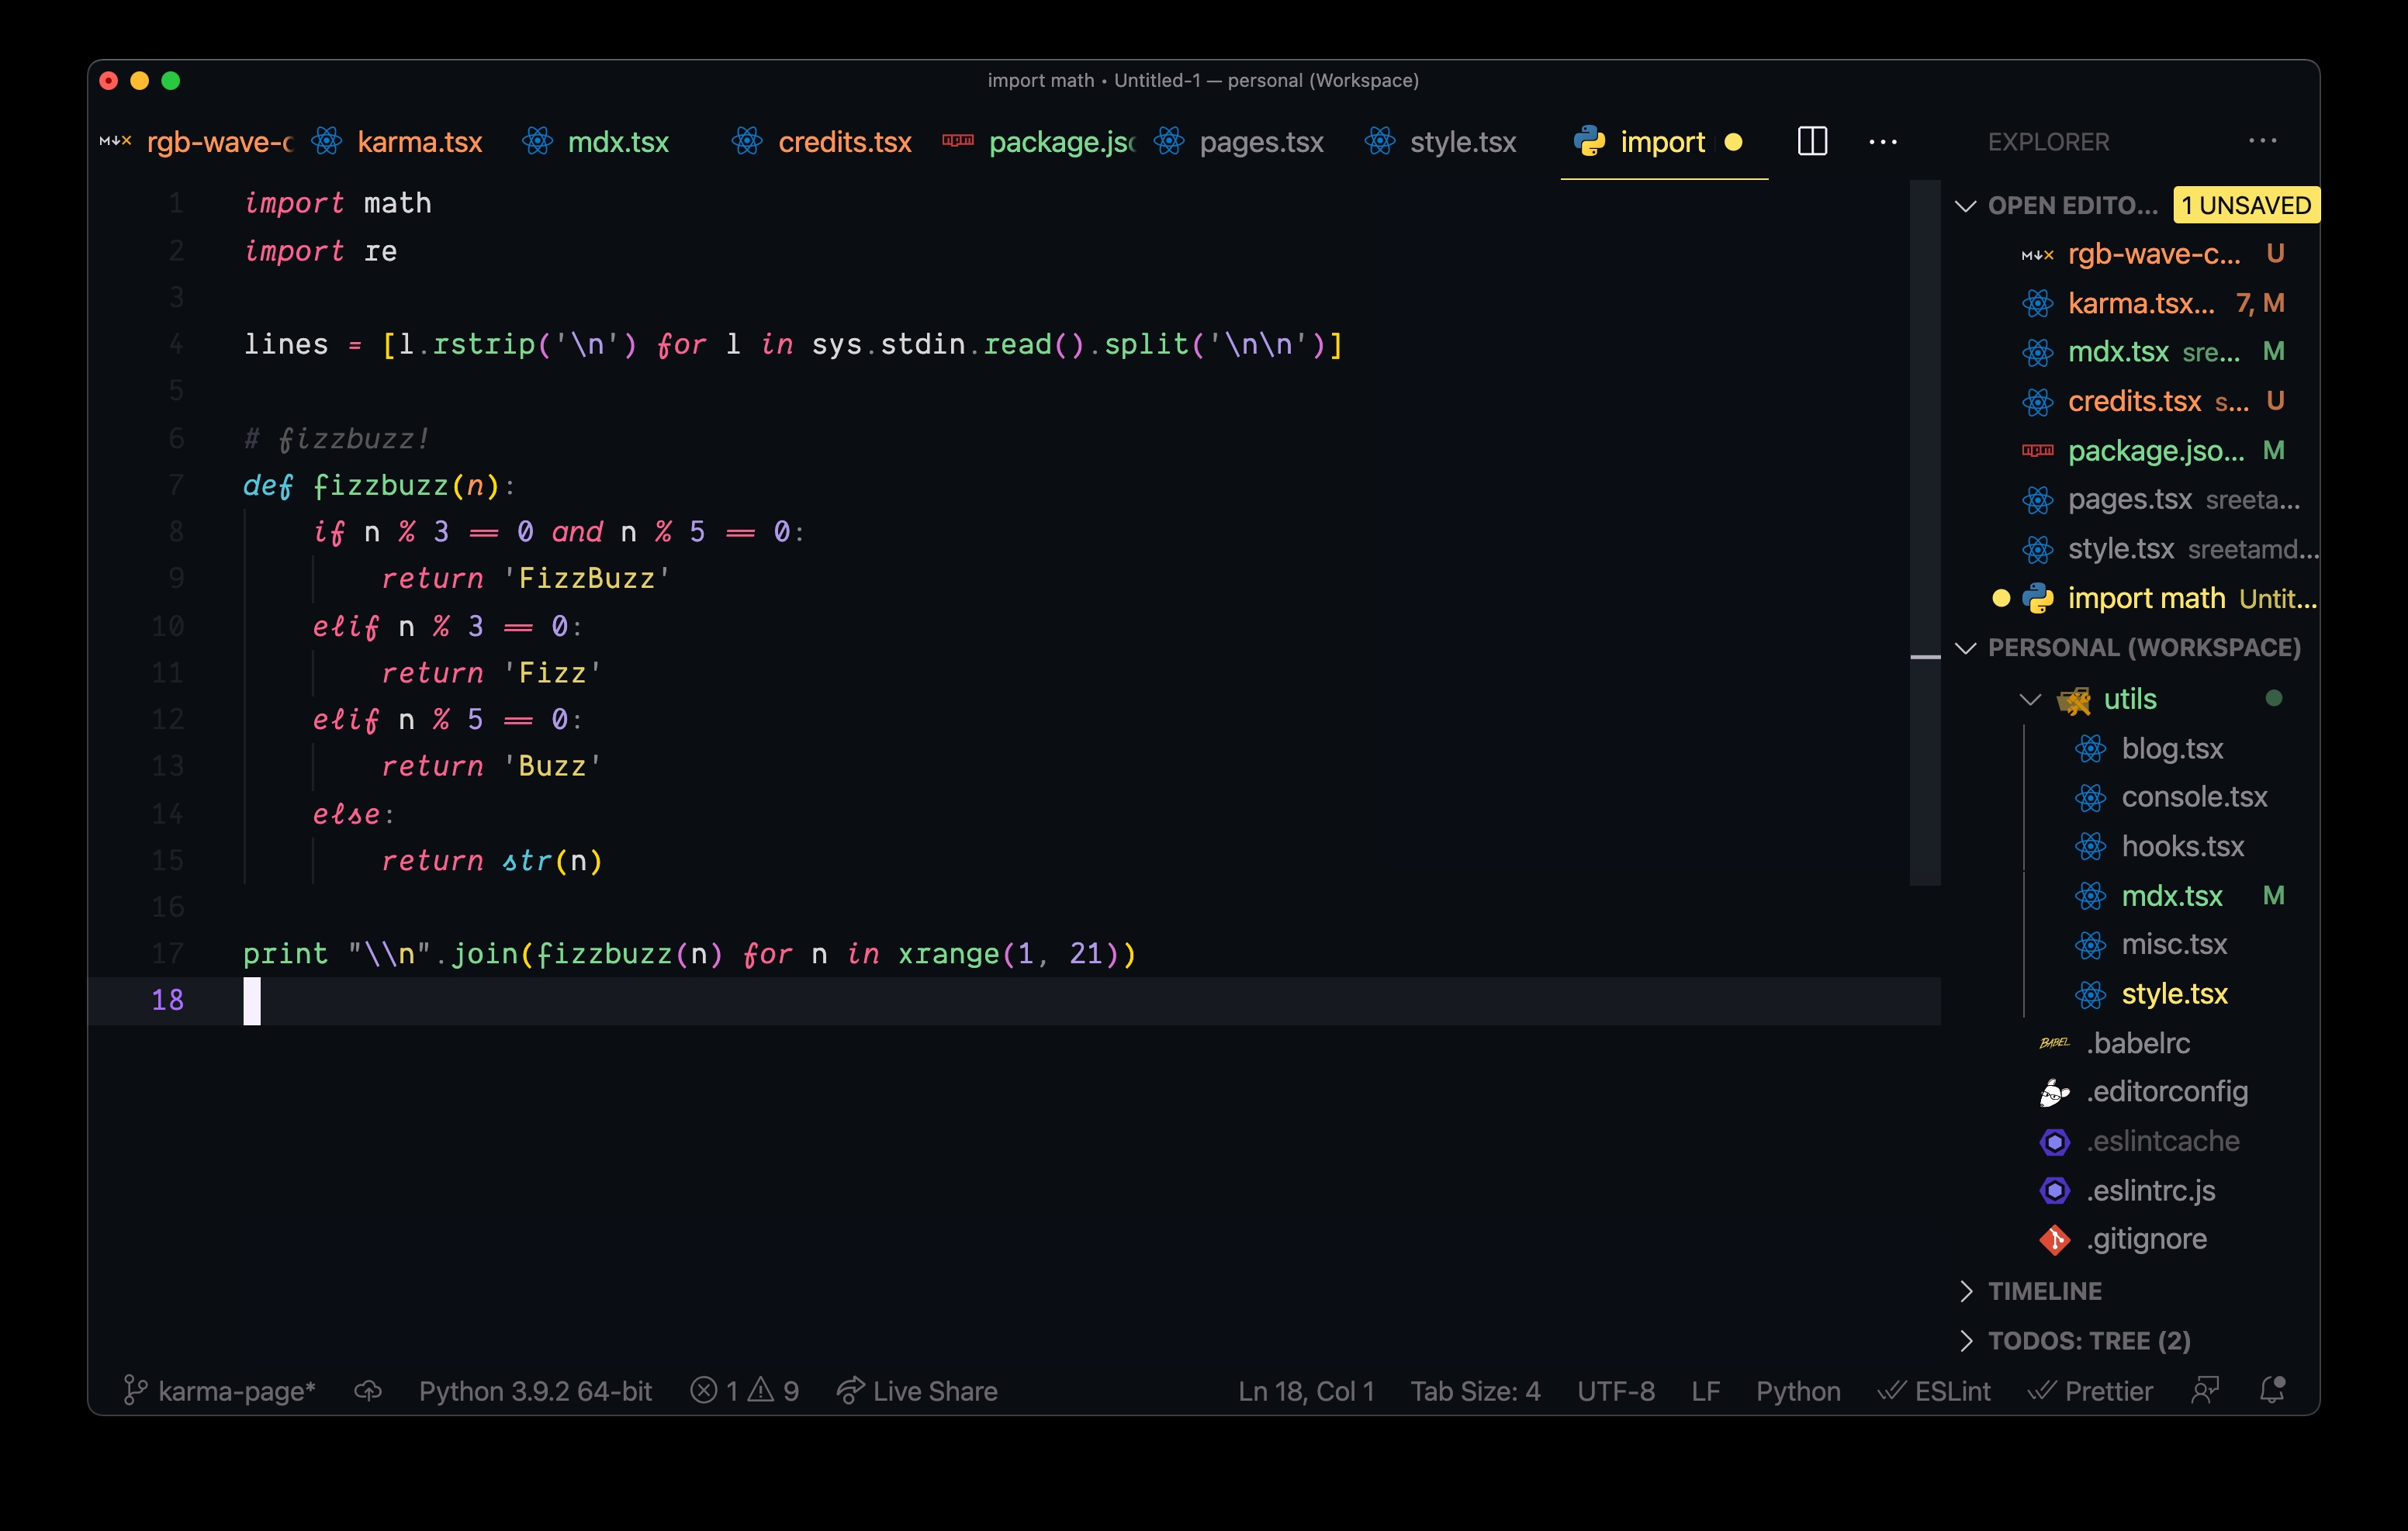
Task: Click Live Share label in status bar
Action: (935, 1390)
